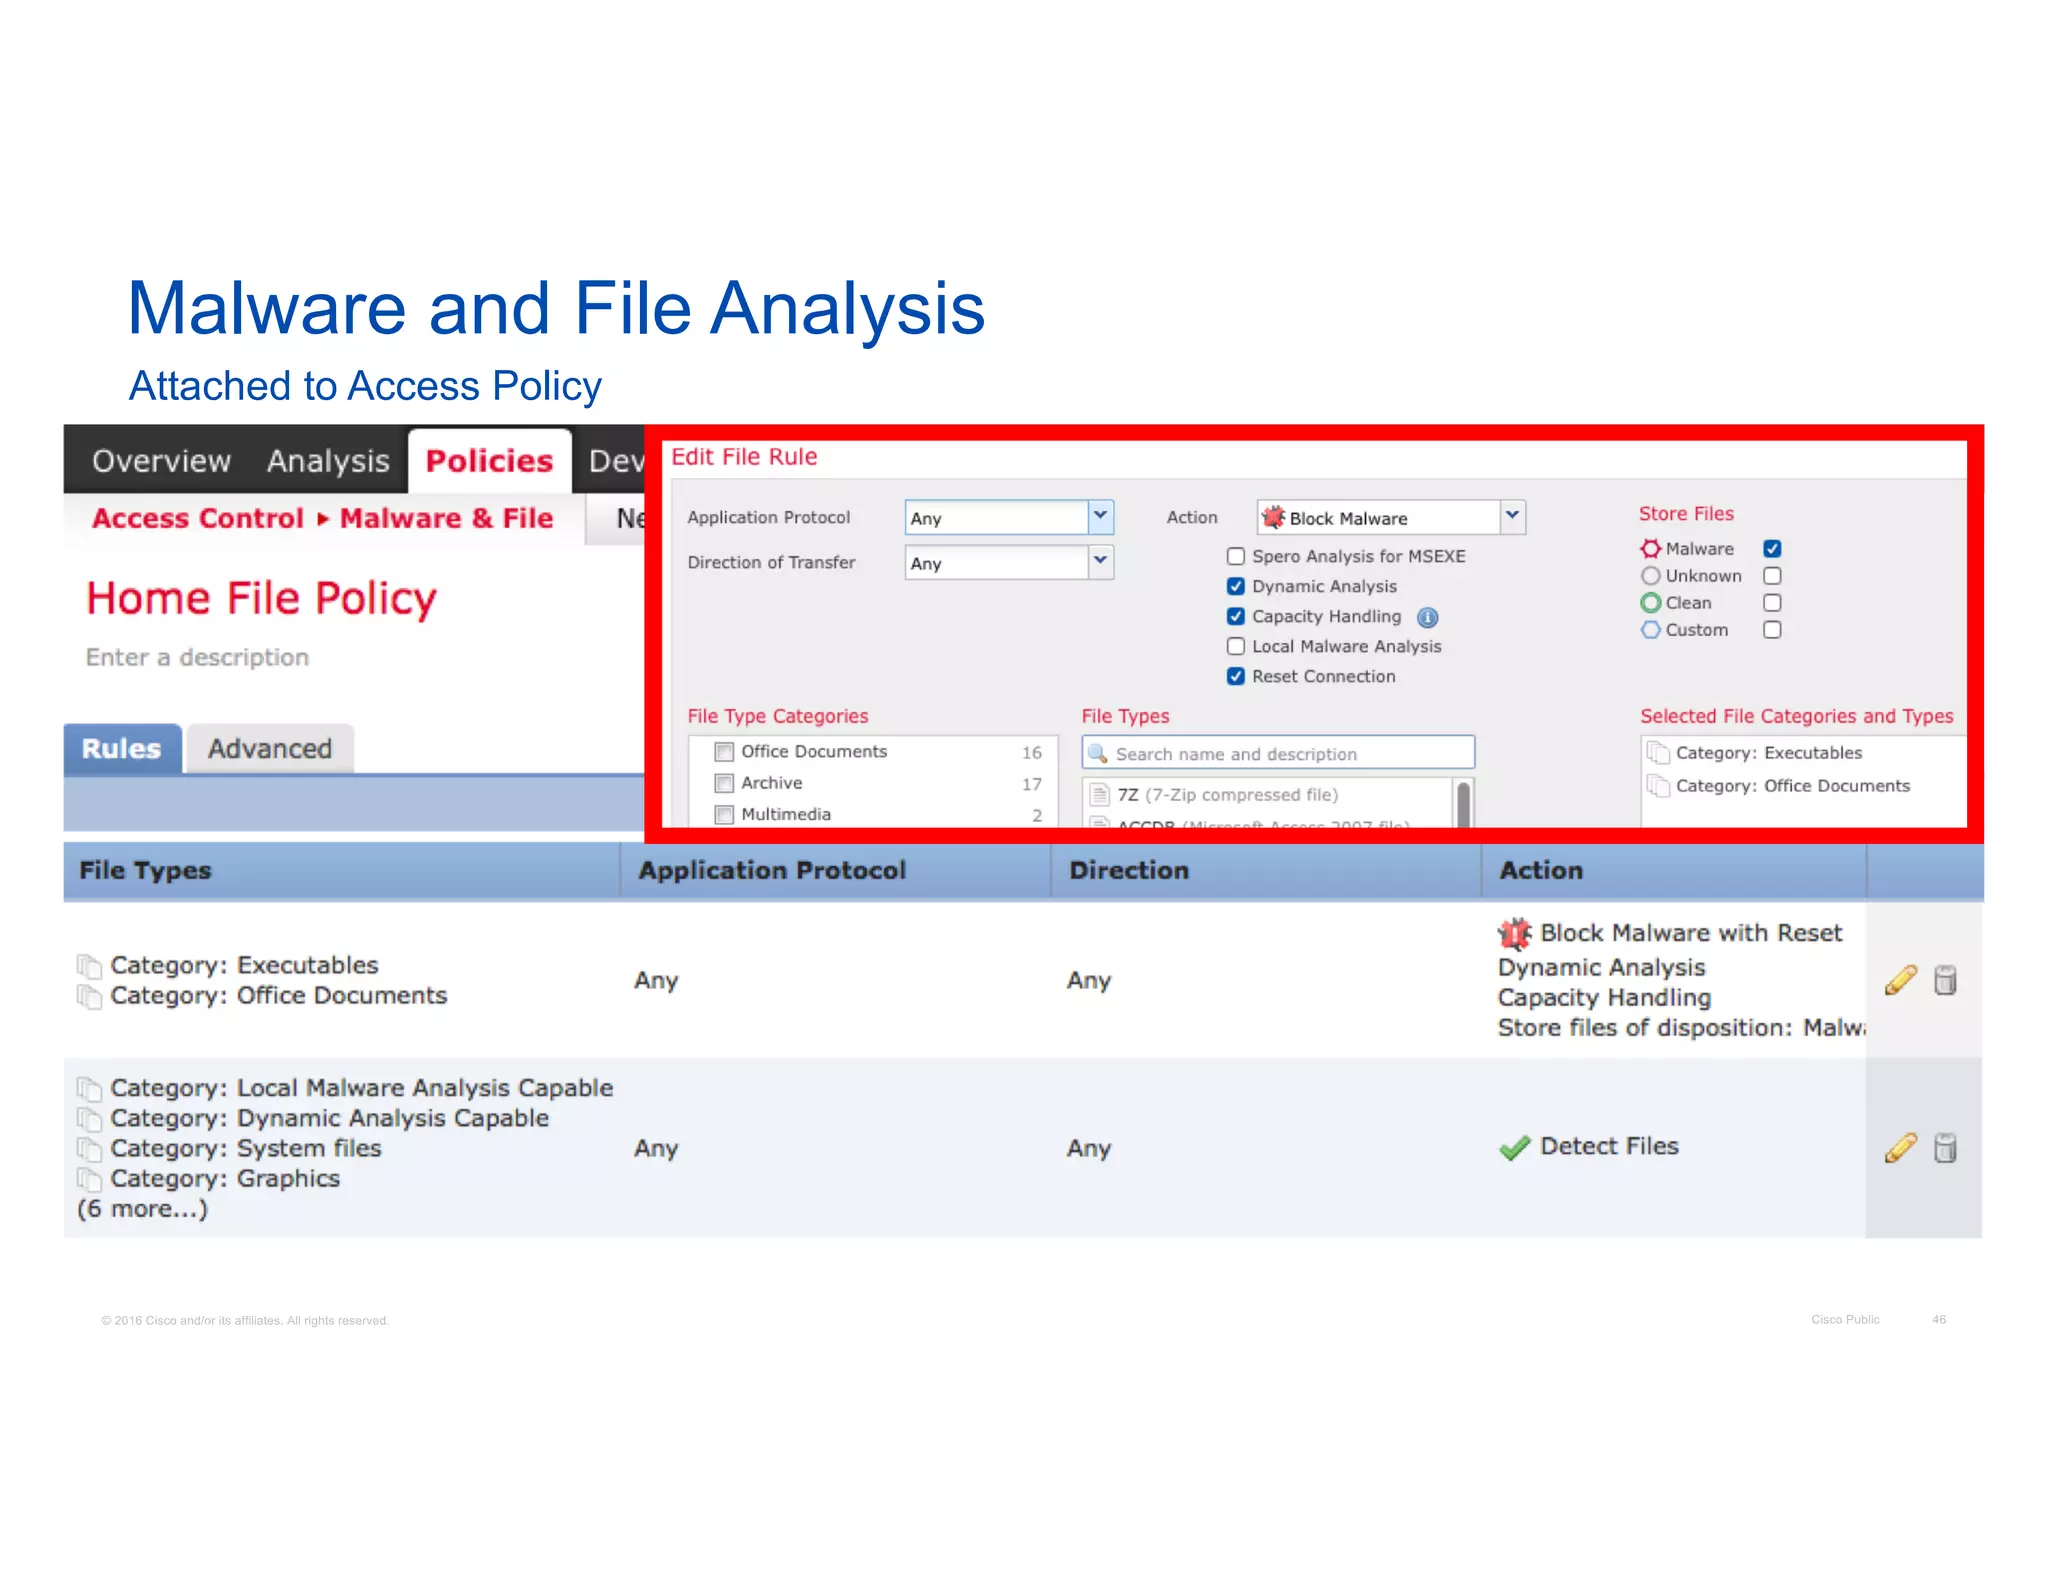Delete the Detect Files rule via trash icon

(1945, 1148)
